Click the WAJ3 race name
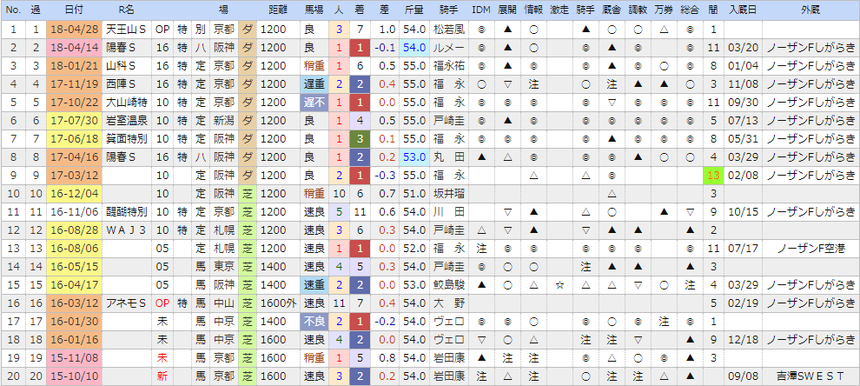860x386 pixels. [127, 230]
